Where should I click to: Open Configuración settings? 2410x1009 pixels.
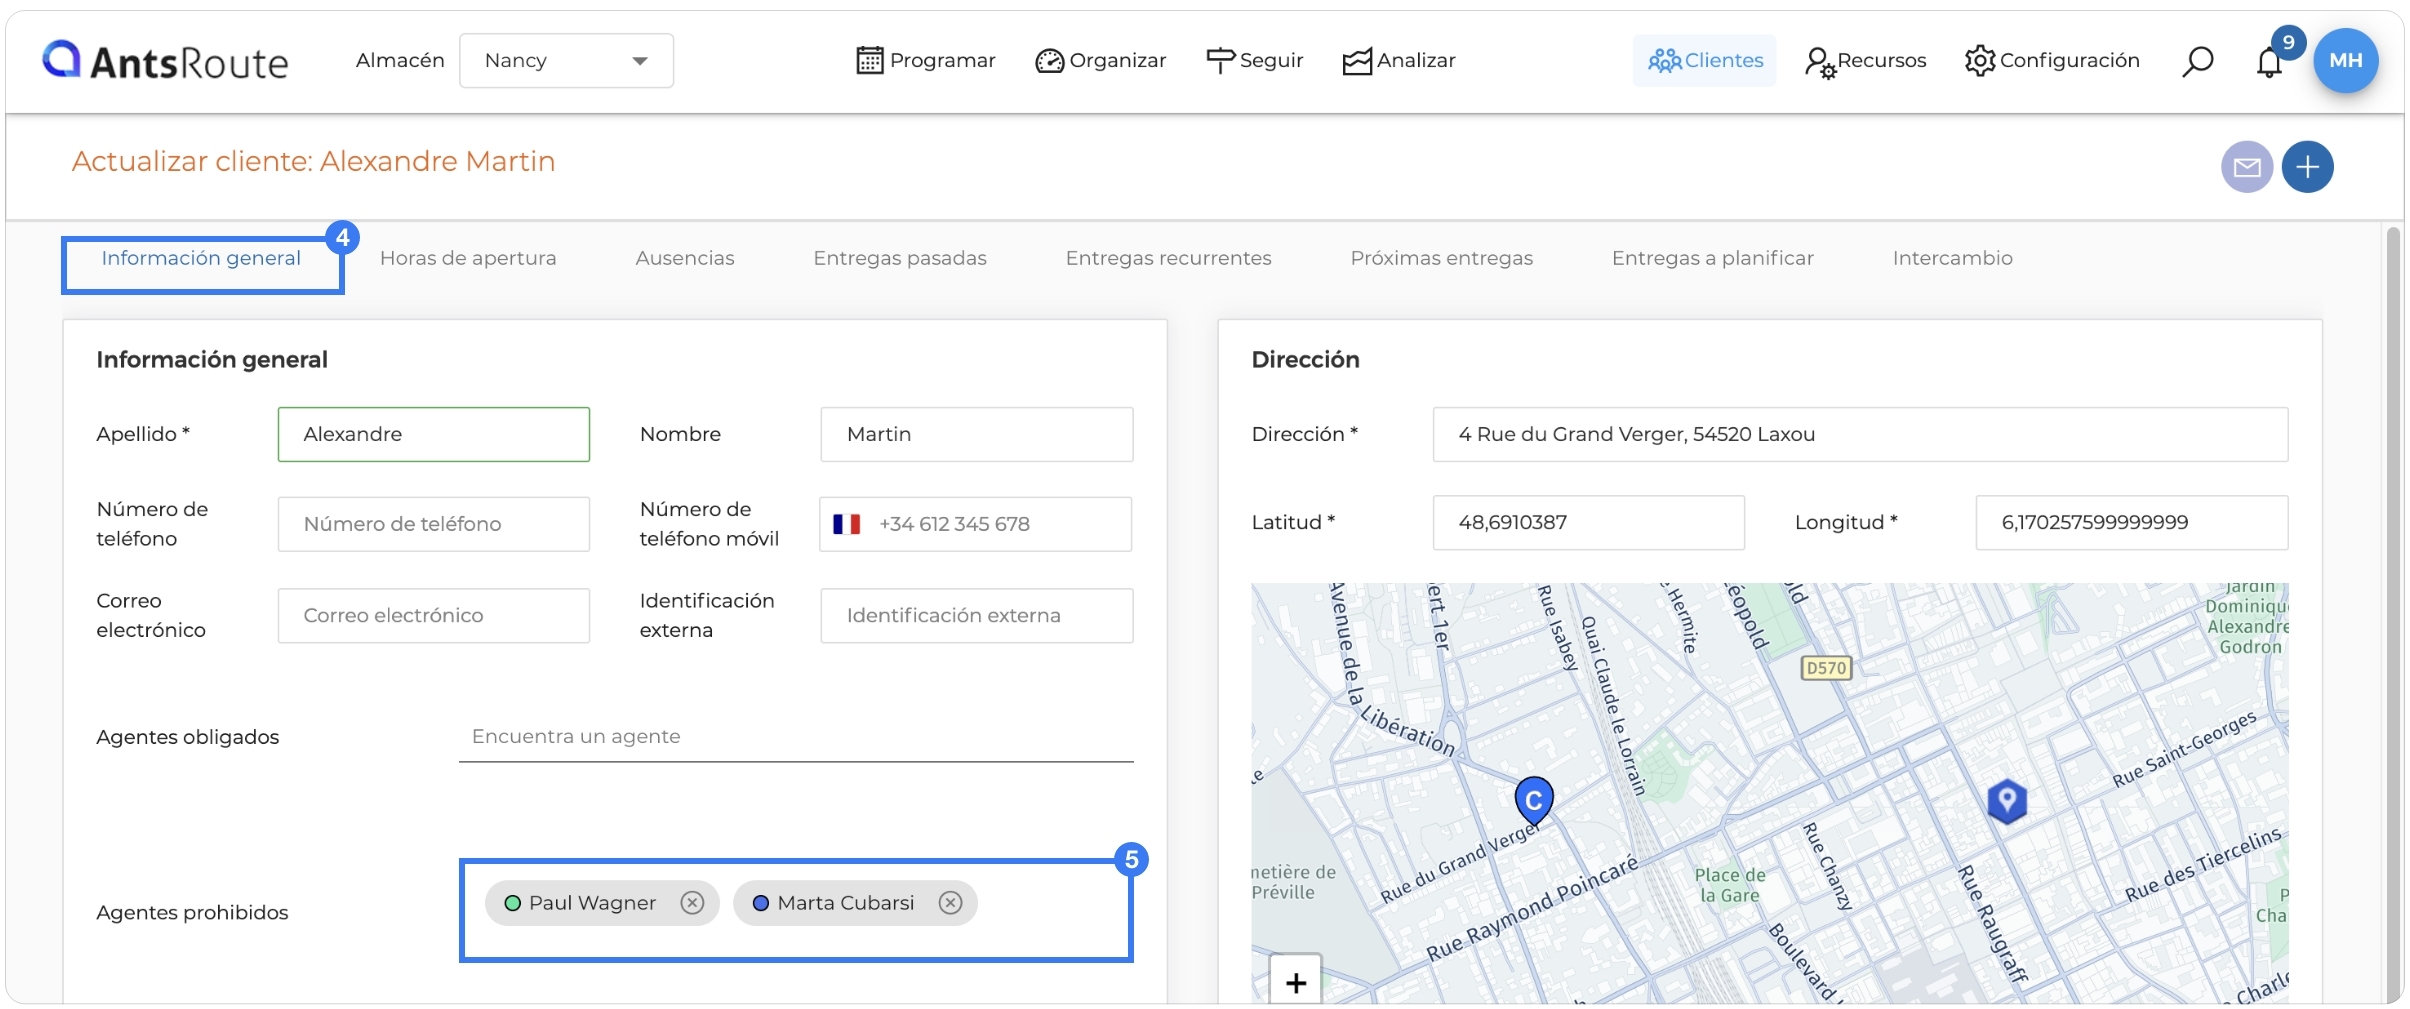tap(2052, 60)
